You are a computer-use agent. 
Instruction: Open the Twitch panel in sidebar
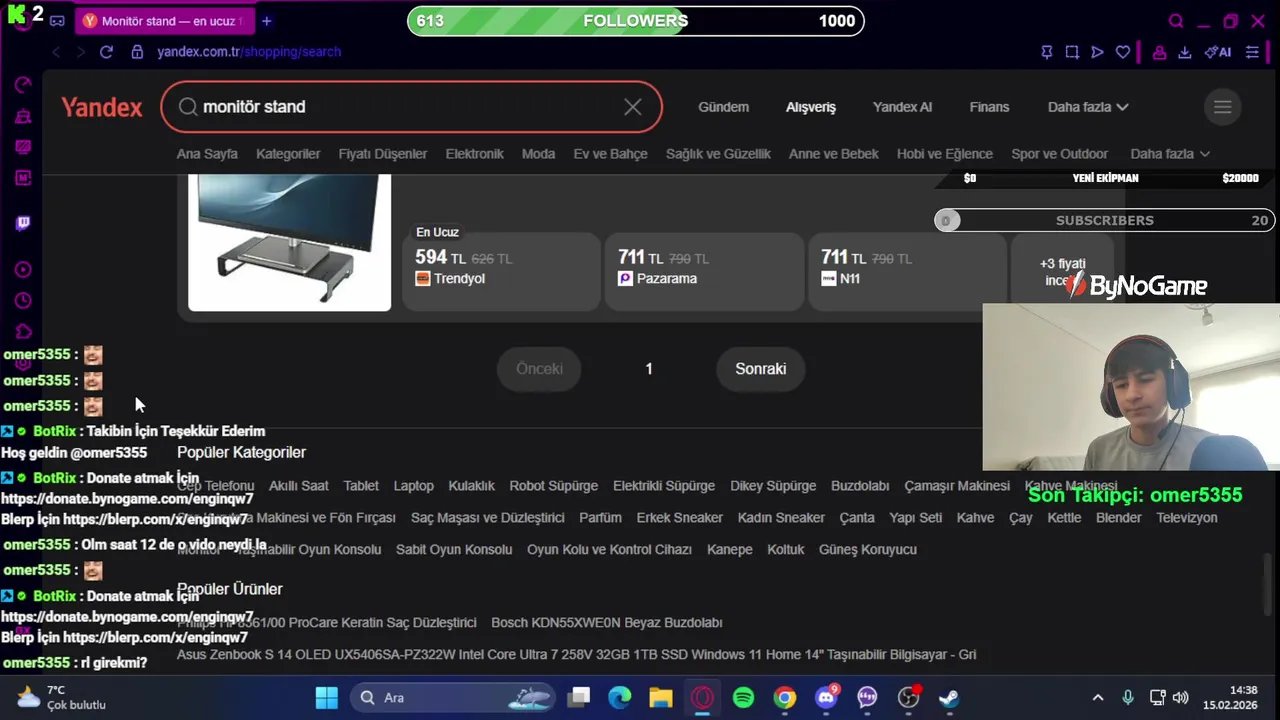(23, 223)
